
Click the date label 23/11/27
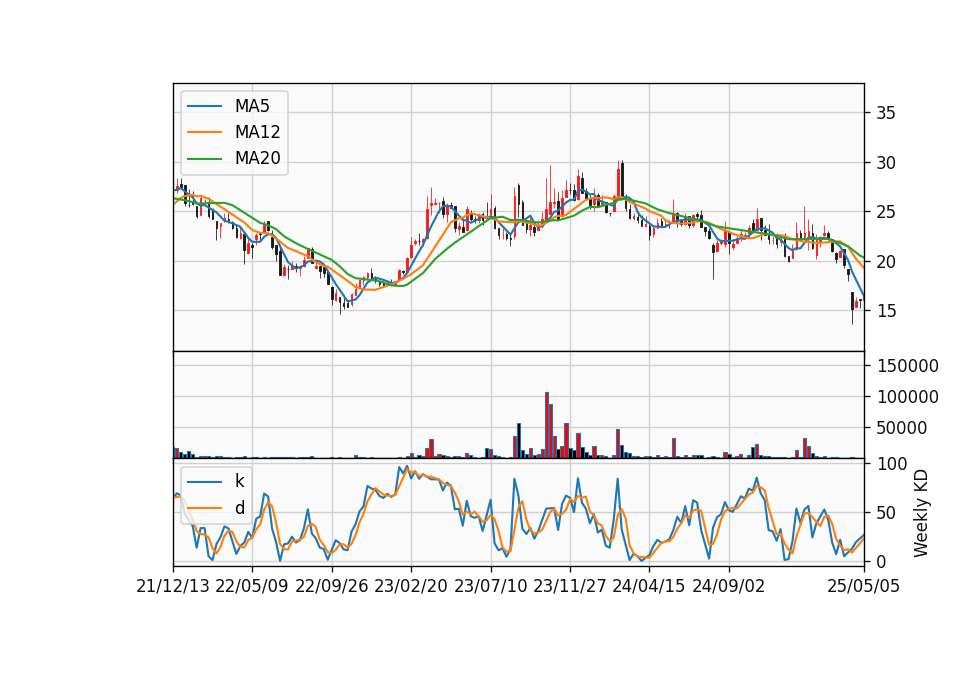569,586
